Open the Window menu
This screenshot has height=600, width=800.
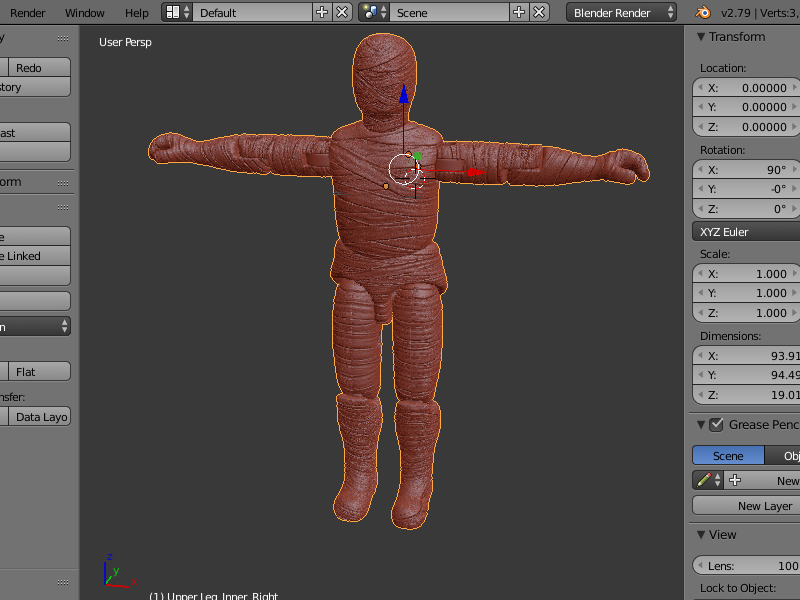click(x=85, y=13)
